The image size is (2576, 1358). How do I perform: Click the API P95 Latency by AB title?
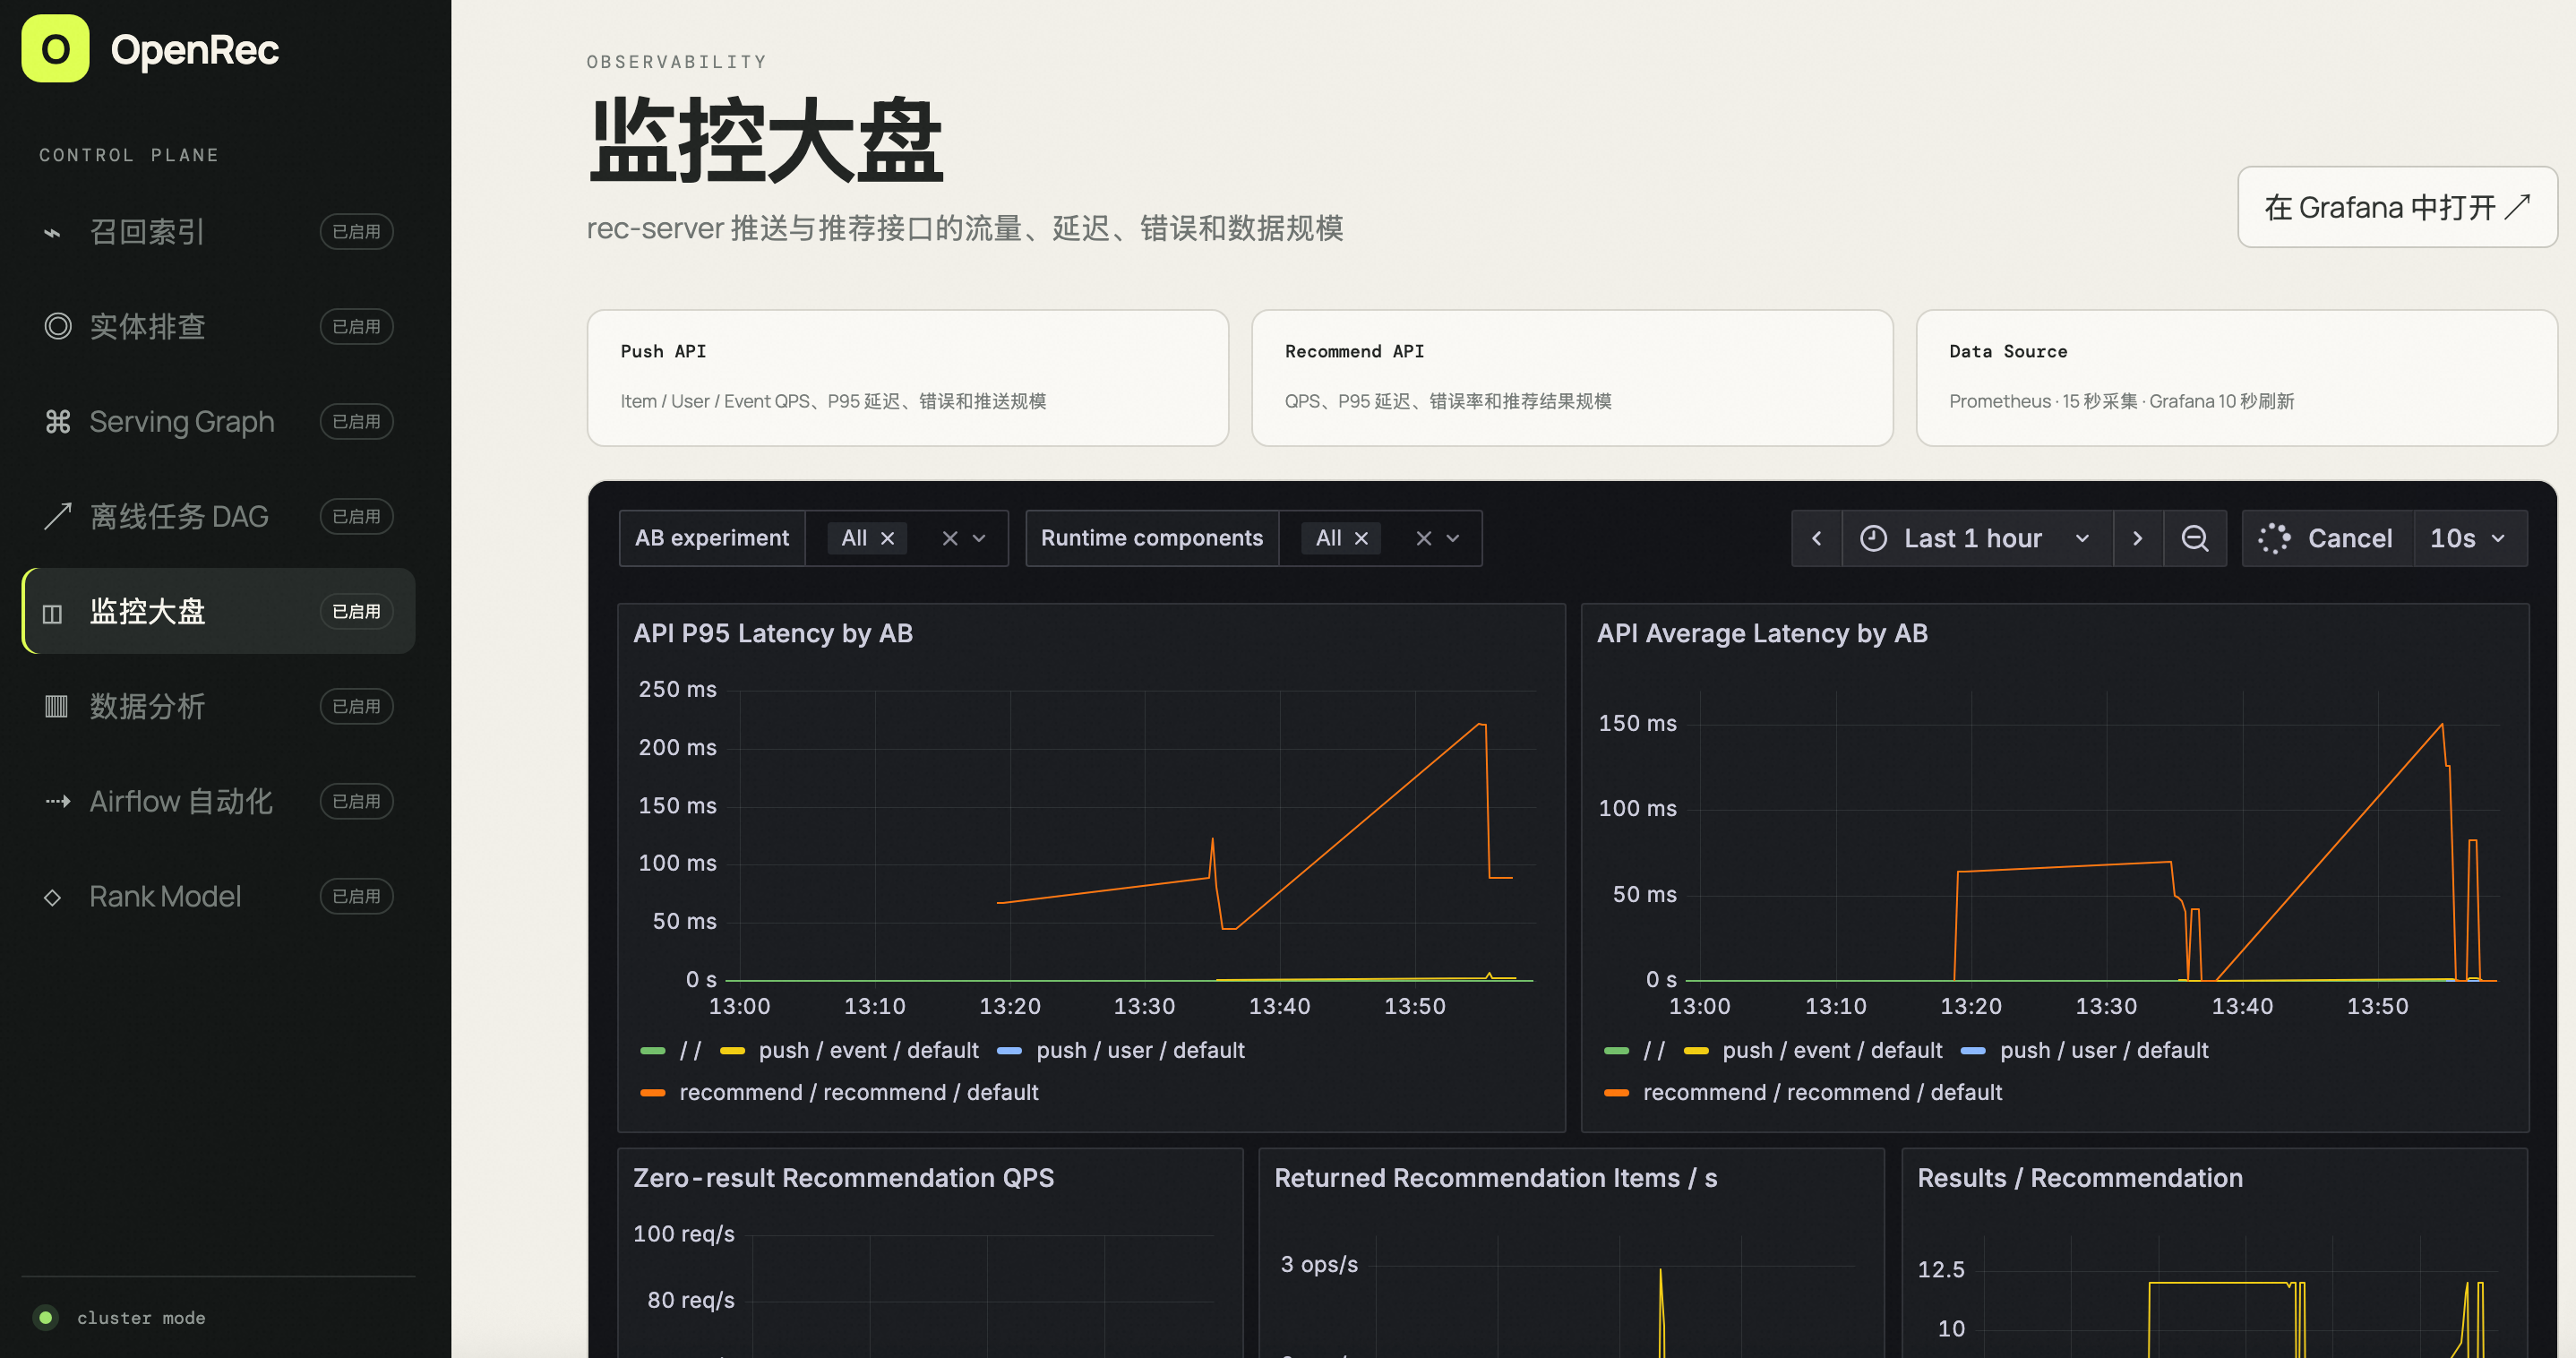773,633
